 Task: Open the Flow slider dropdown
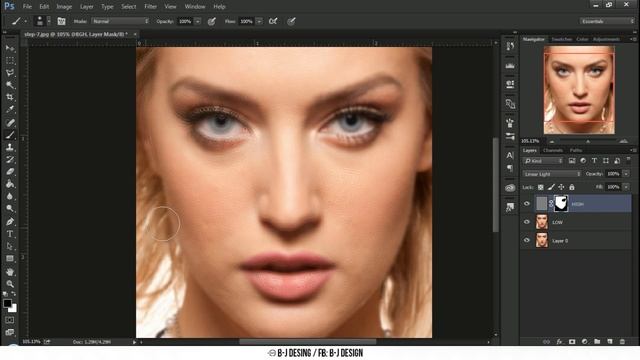[259, 21]
